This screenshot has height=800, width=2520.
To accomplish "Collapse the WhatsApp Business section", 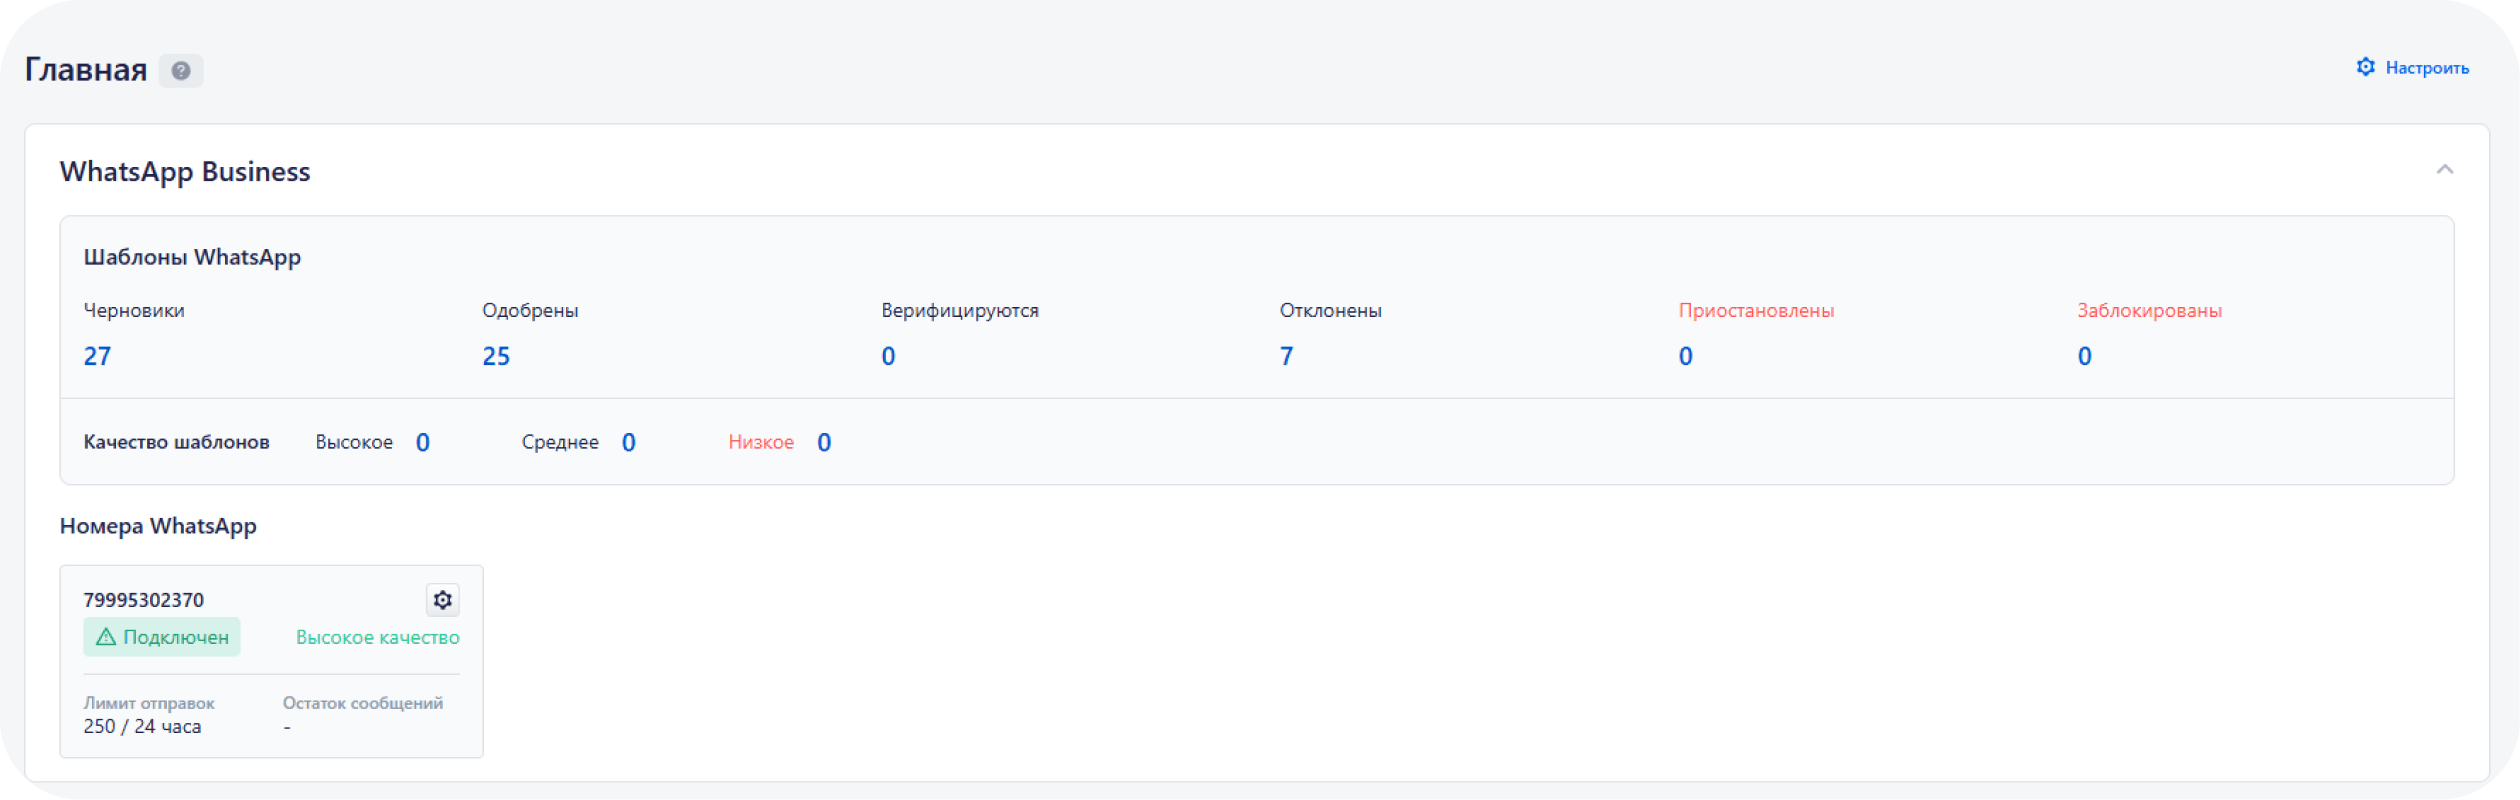I will click(2444, 169).
